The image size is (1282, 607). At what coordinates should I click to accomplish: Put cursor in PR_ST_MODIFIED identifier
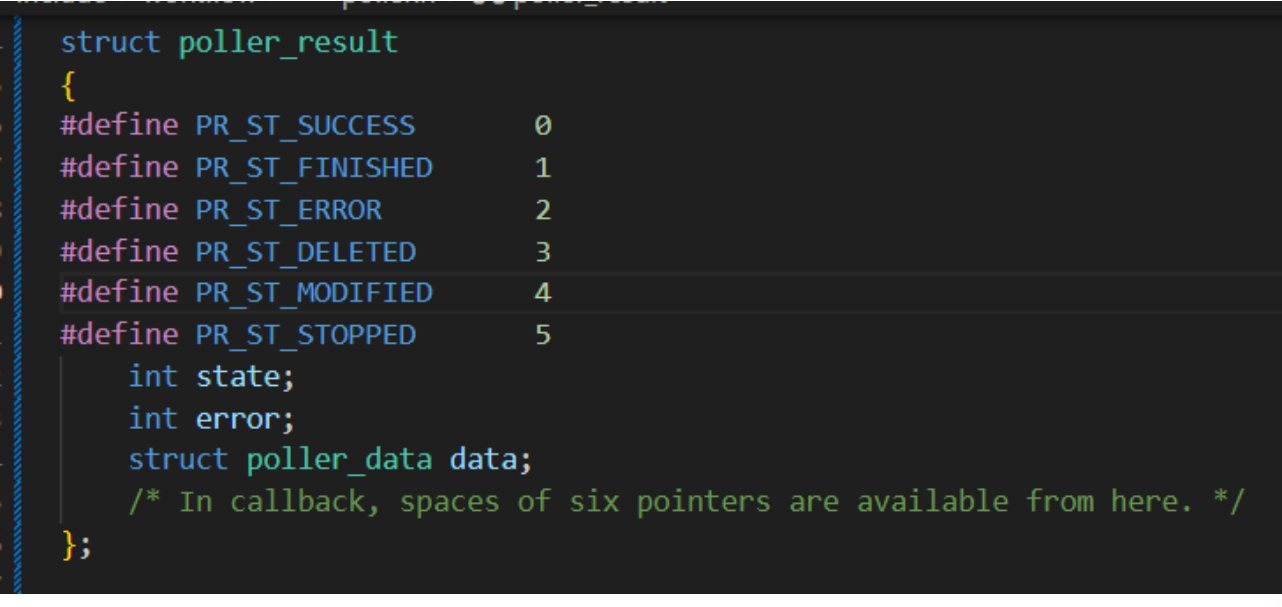point(314,292)
